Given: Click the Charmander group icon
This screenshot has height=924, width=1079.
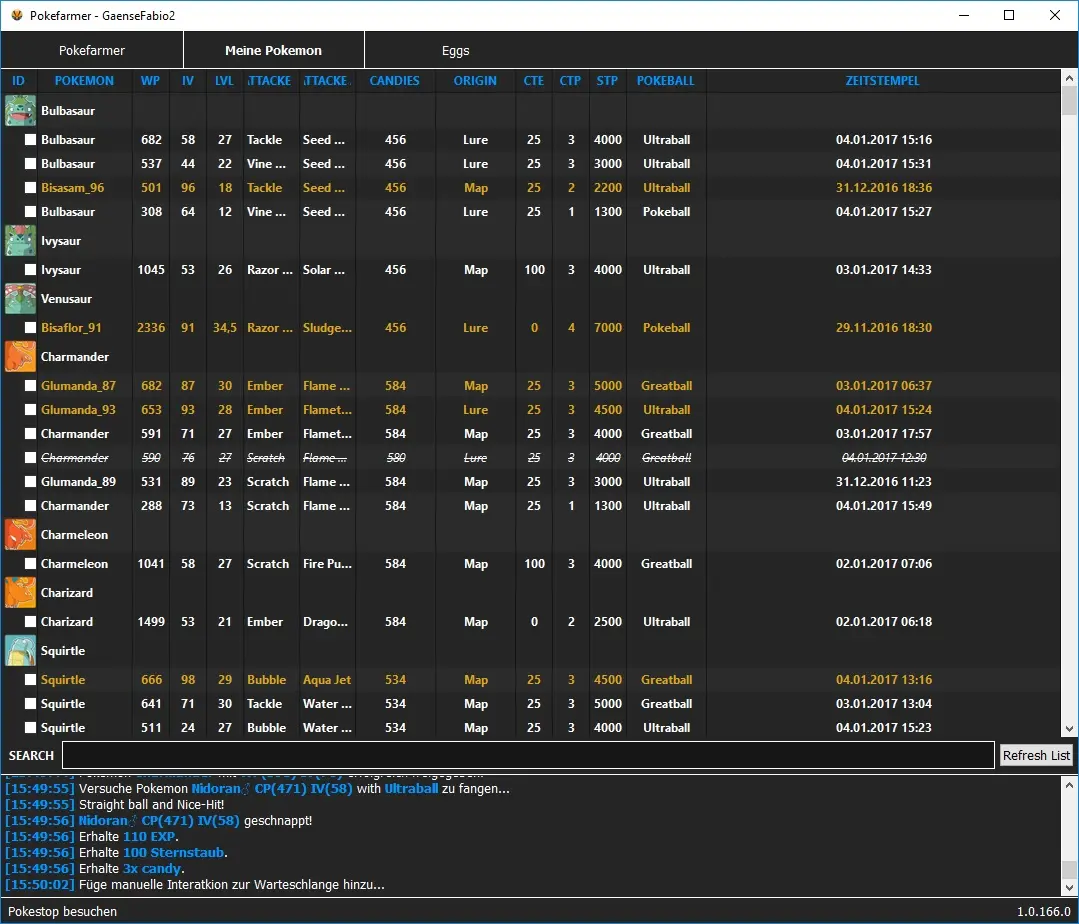Looking at the screenshot, I should coord(20,357).
